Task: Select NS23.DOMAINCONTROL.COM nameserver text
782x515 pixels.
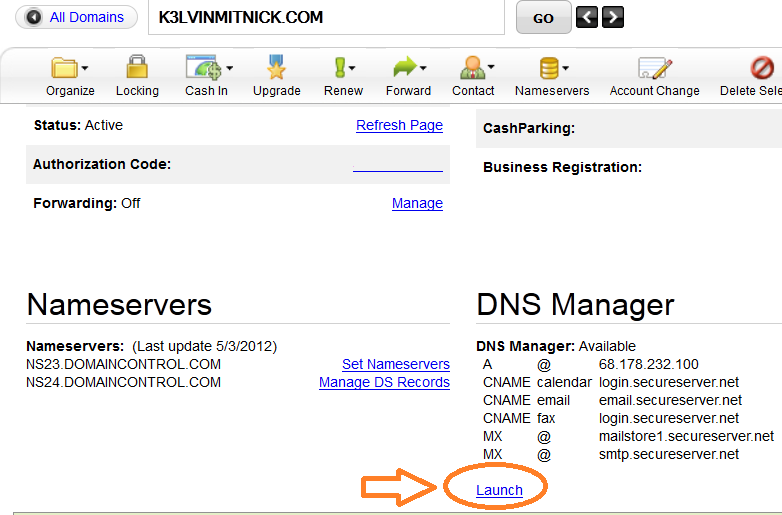Action: tap(123, 364)
